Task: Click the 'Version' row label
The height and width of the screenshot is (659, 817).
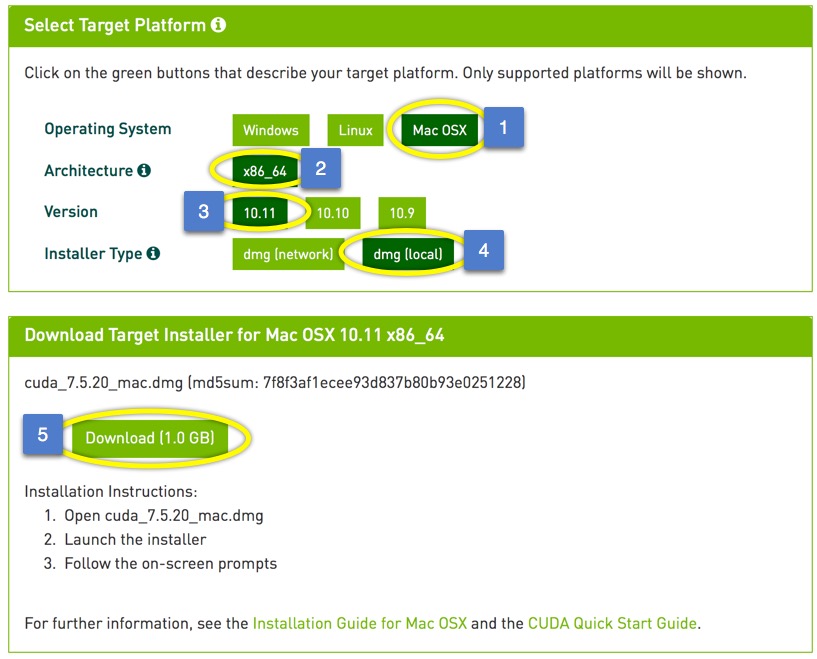Action: 71,212
